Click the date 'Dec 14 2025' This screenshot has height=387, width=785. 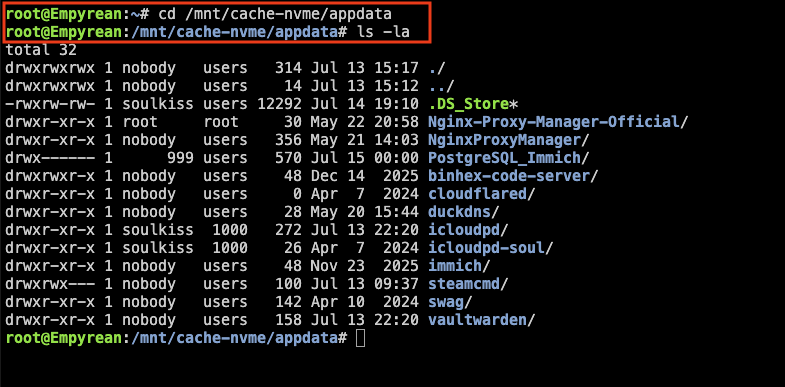364,176
